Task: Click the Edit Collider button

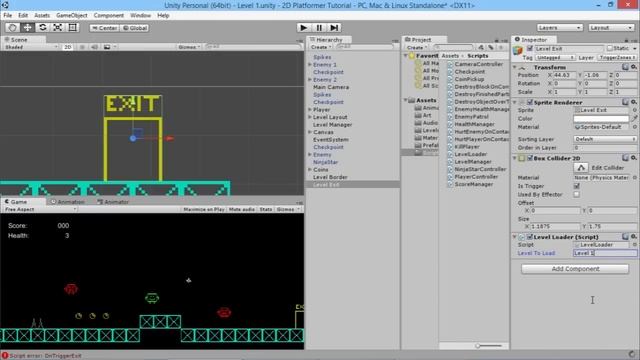Action: [x=581, y=167]
